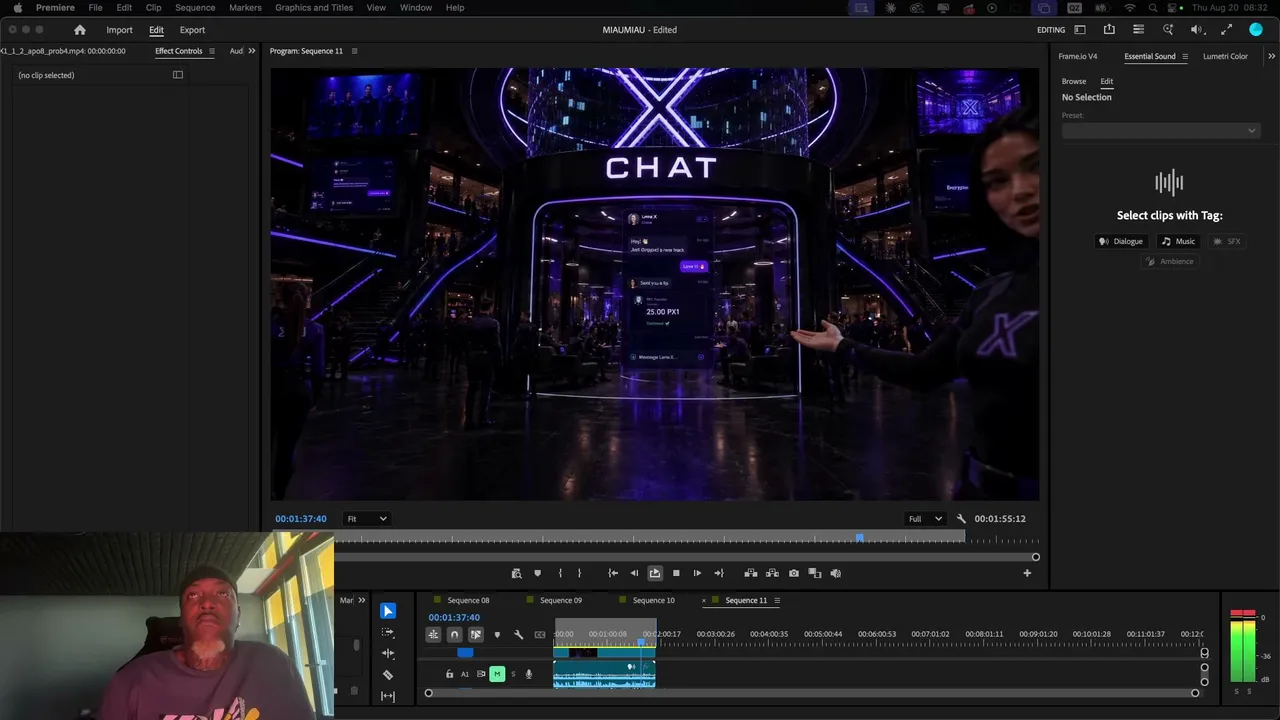Open the Markers menu
Screen dimensions: 1280x720
(x=245, y=8)
